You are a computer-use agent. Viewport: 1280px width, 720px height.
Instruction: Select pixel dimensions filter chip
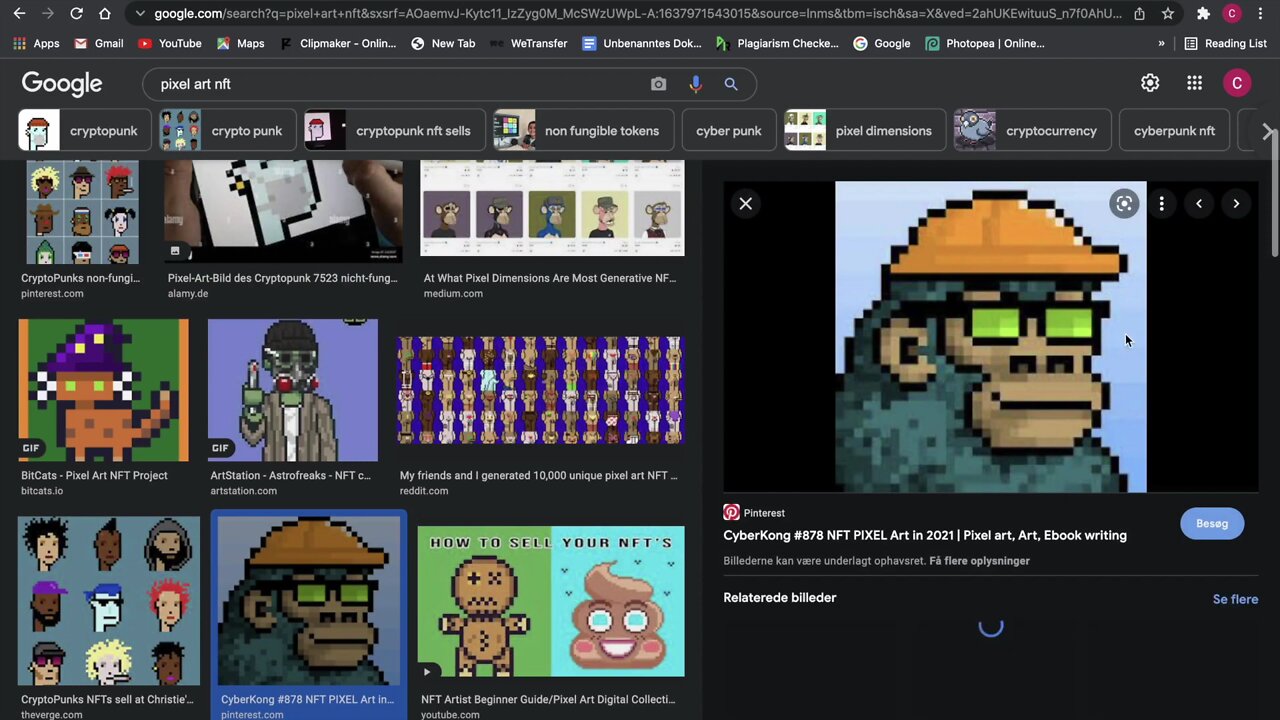point(865,130)
